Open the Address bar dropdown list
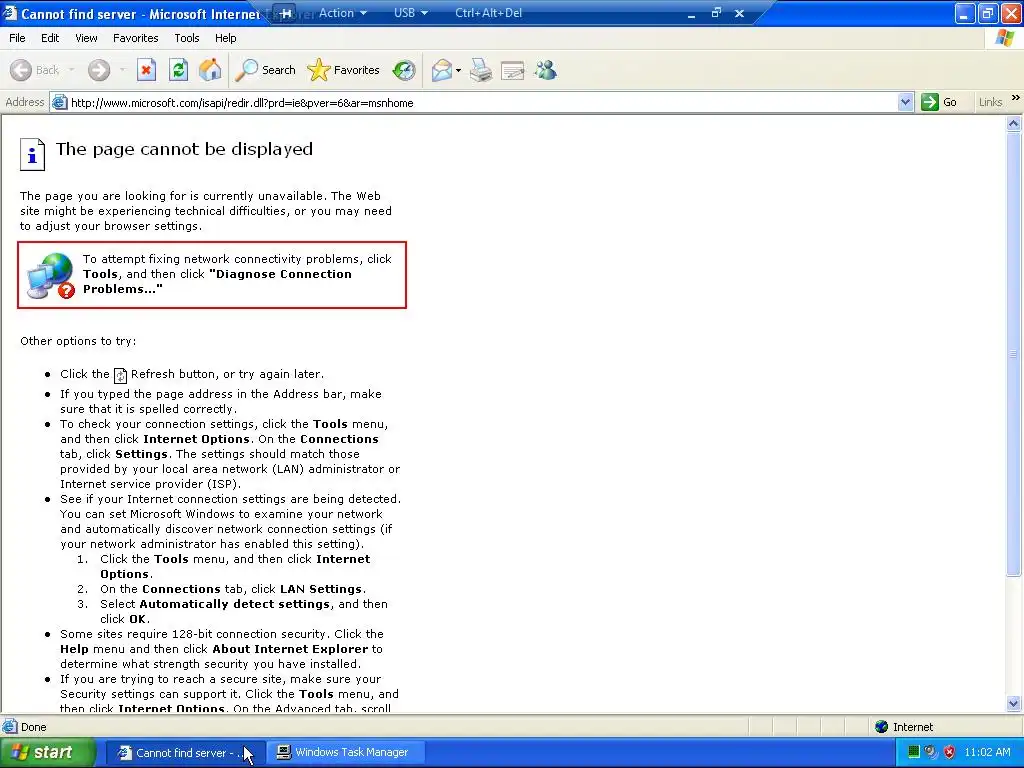Viewport: 1024px width, 768px height. [905, 102]
